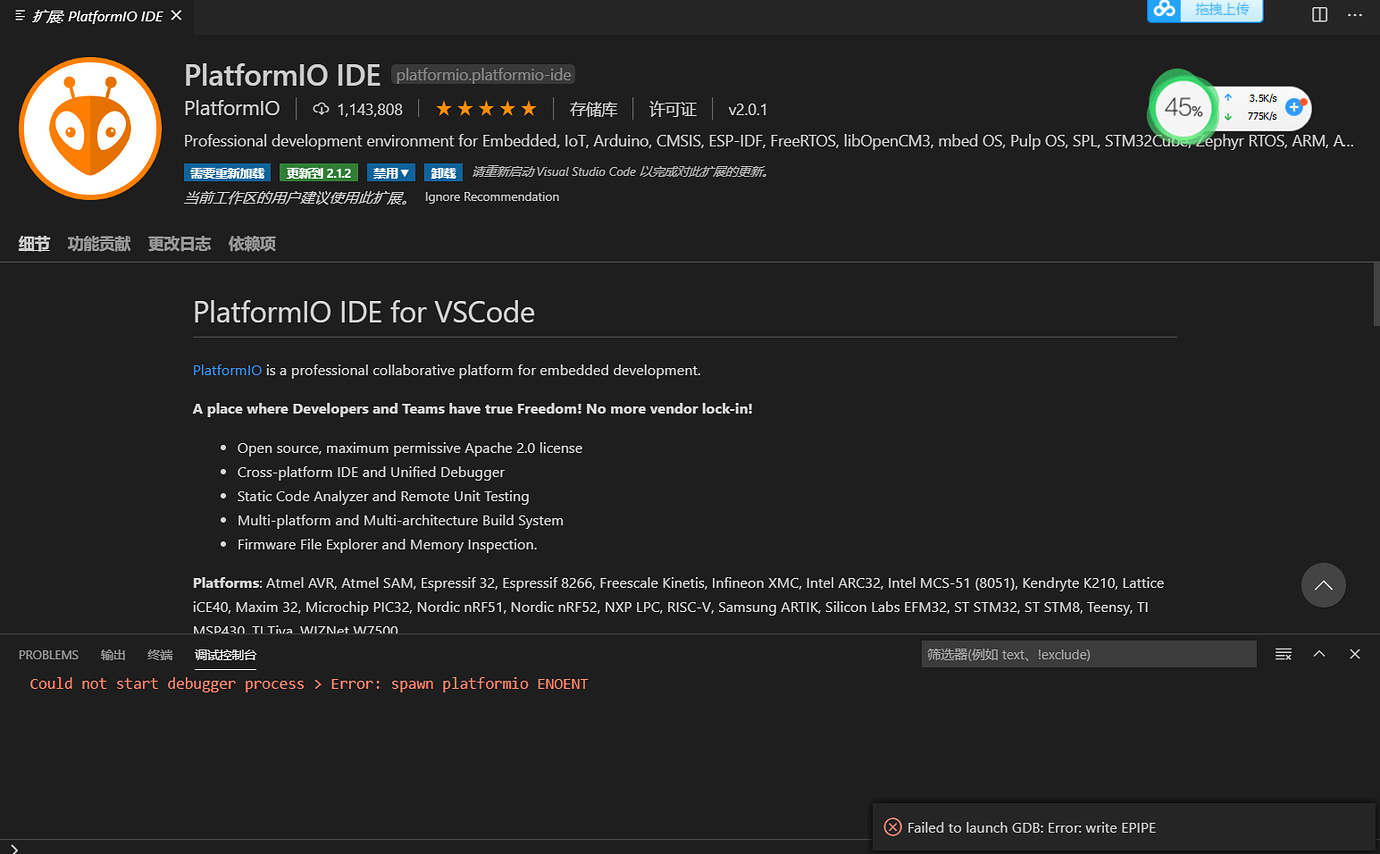Click the five-star rating
1380x854 pixels.
pyautogui.click(x=486, y=109)
